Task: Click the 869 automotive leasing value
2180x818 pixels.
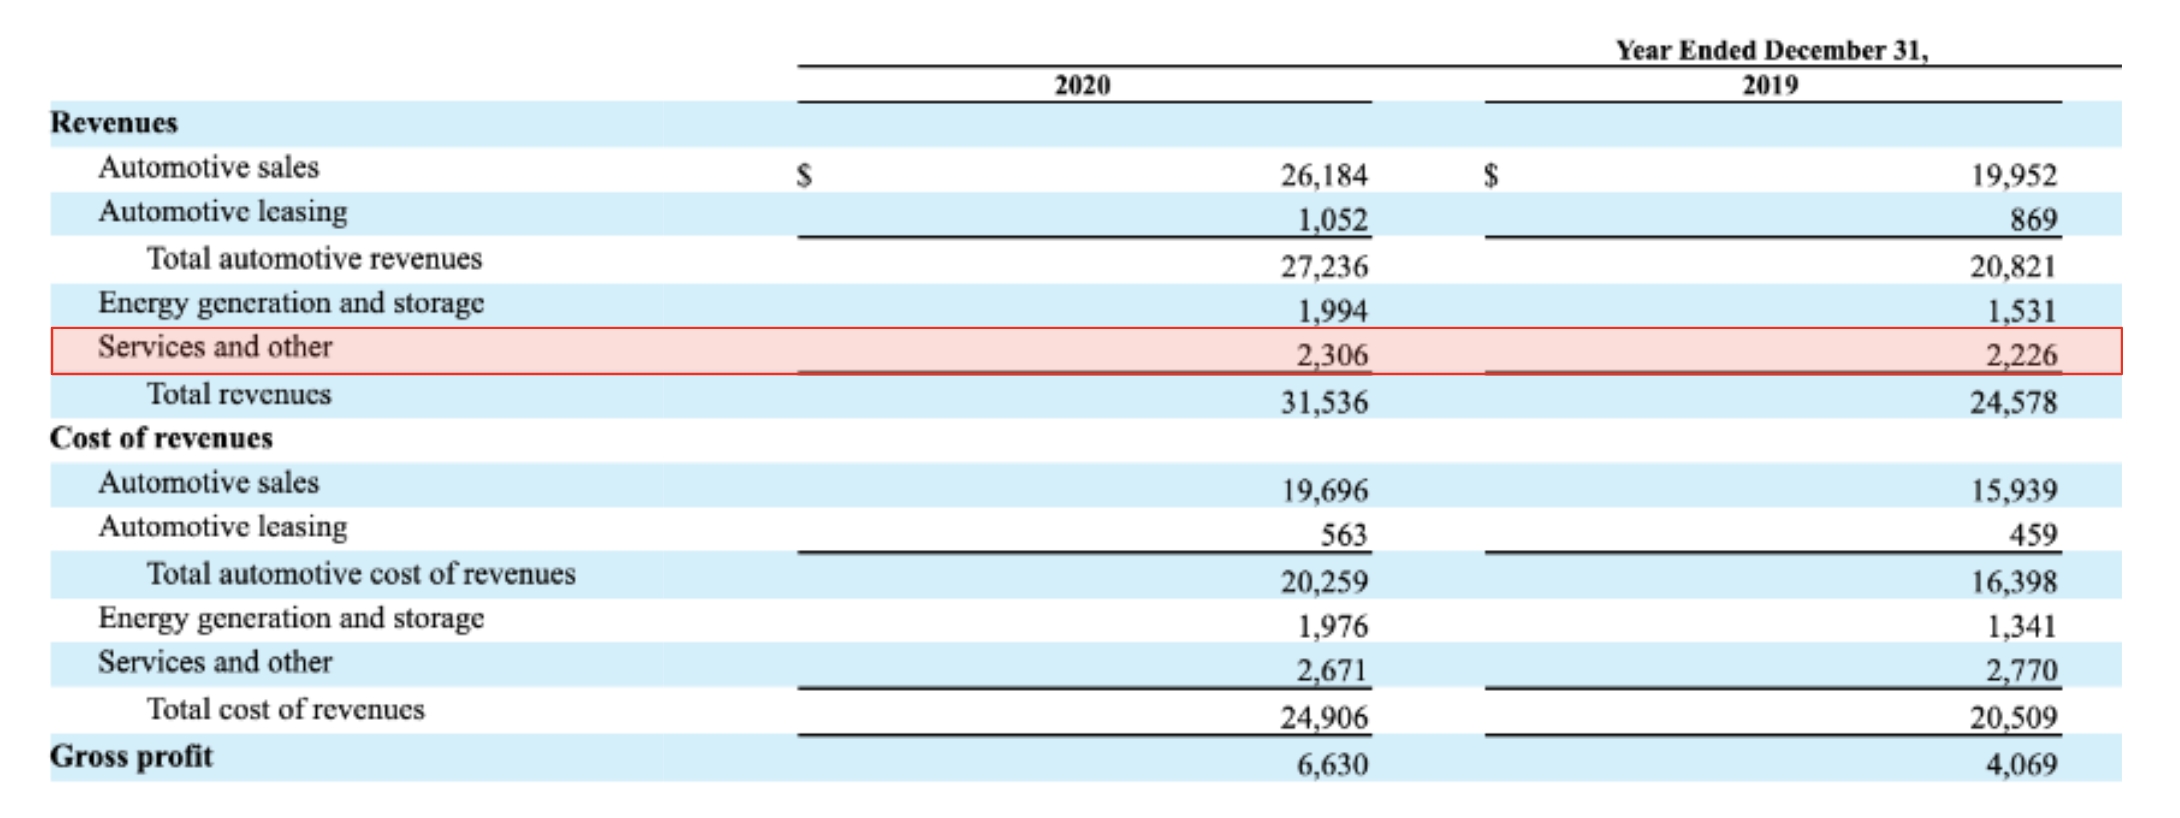Action: (2033, 220)
